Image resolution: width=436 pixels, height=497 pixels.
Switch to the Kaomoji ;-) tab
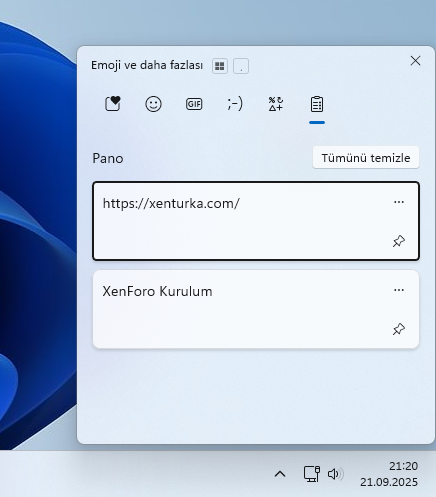pos(235,104)
